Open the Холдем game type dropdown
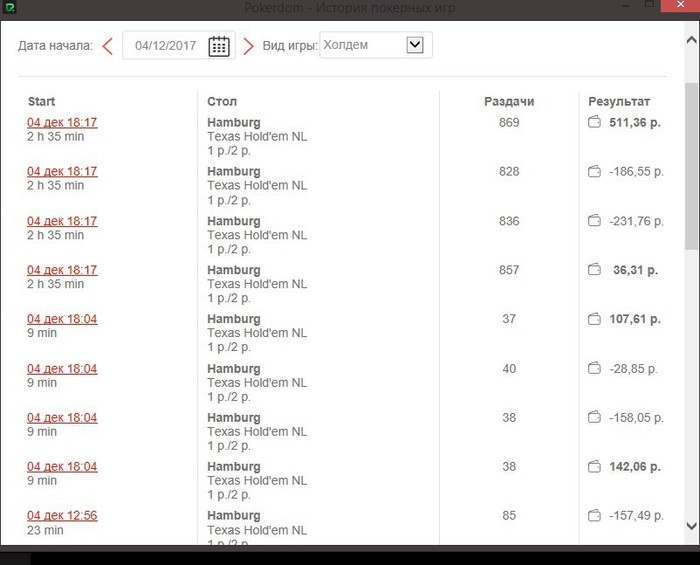Screen dimensions: 700x565 (x=415, y=45)
